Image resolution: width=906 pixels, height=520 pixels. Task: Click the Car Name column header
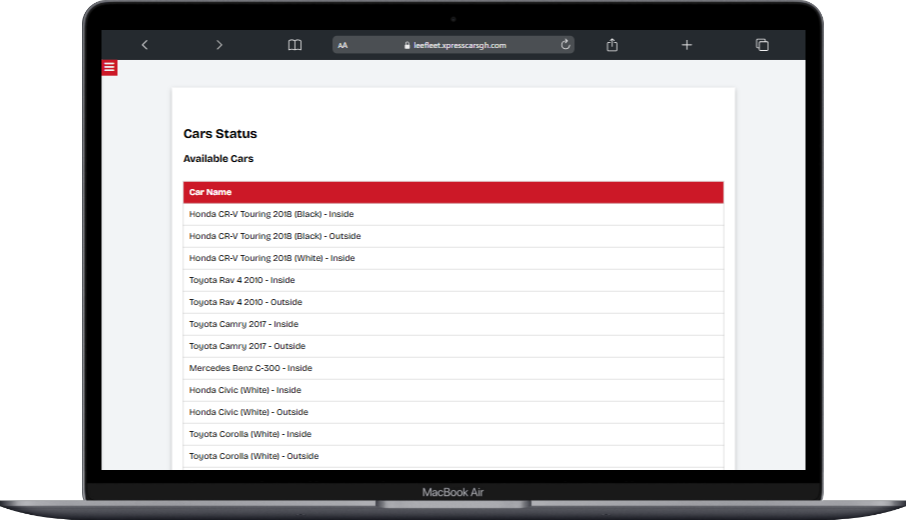coord(453,192)
